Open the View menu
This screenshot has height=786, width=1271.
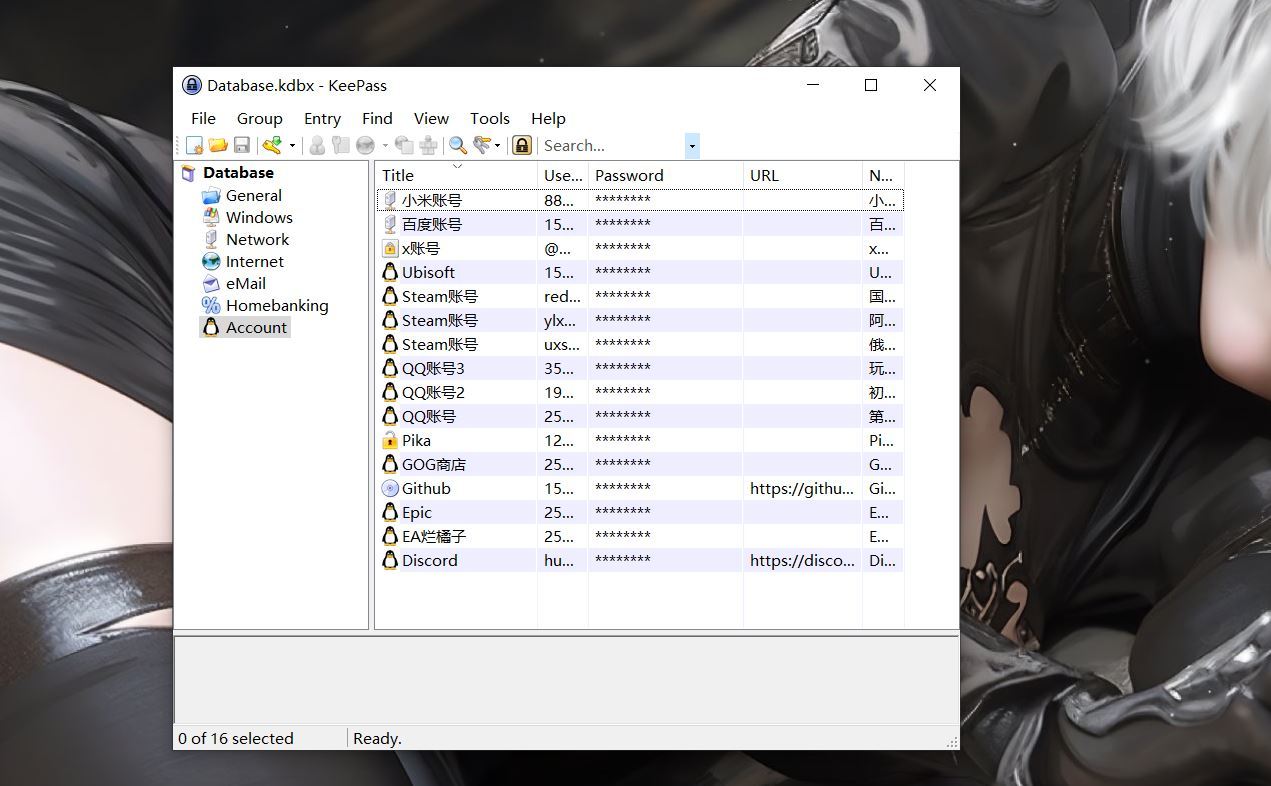[x=431, y=118]
